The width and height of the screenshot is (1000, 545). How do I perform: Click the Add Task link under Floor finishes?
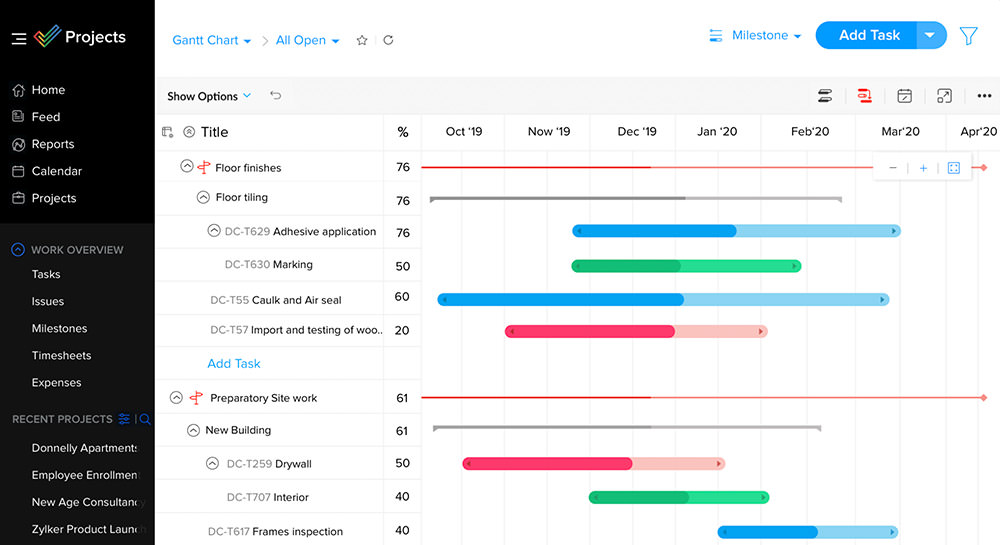(233, 364)
